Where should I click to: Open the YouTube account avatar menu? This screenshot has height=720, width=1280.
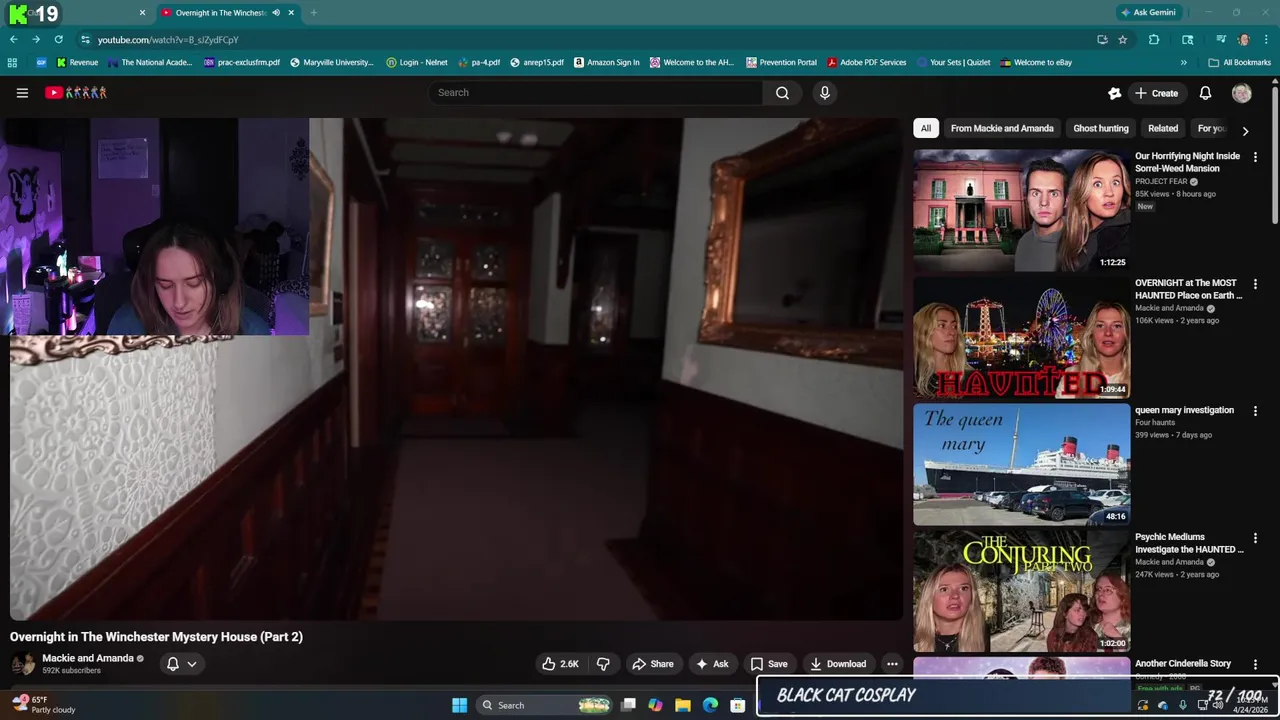click(1242, 93)
